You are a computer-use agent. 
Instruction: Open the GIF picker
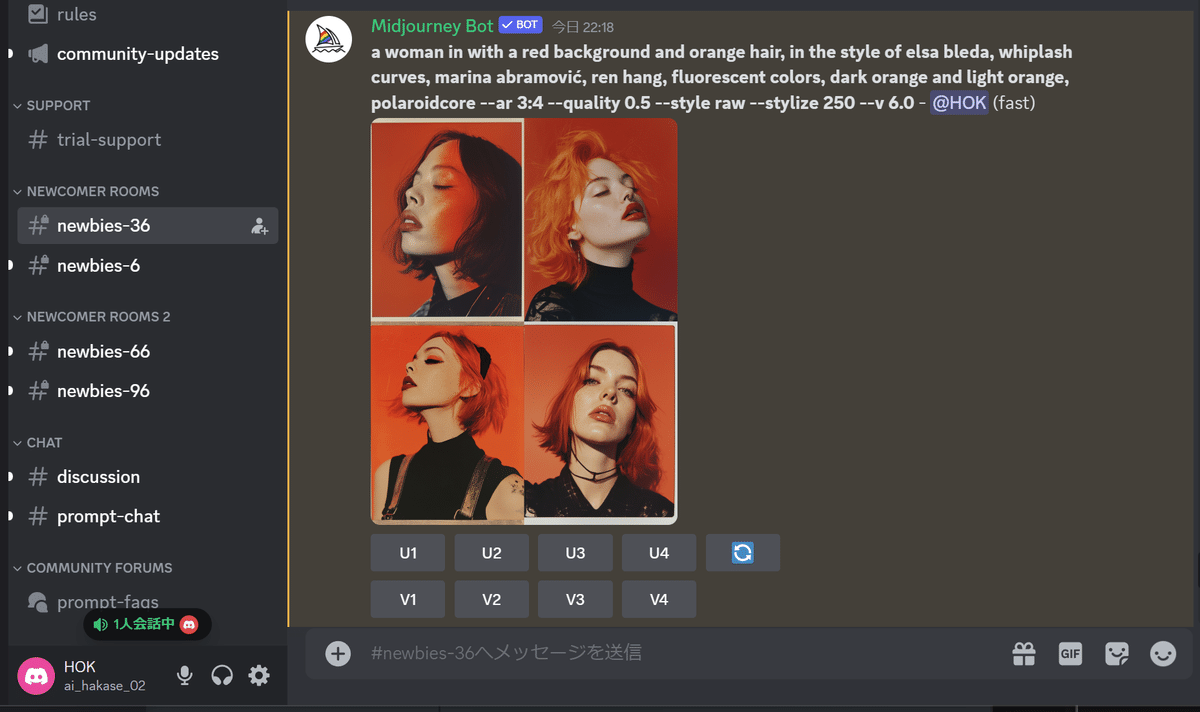click(1070, 653)
